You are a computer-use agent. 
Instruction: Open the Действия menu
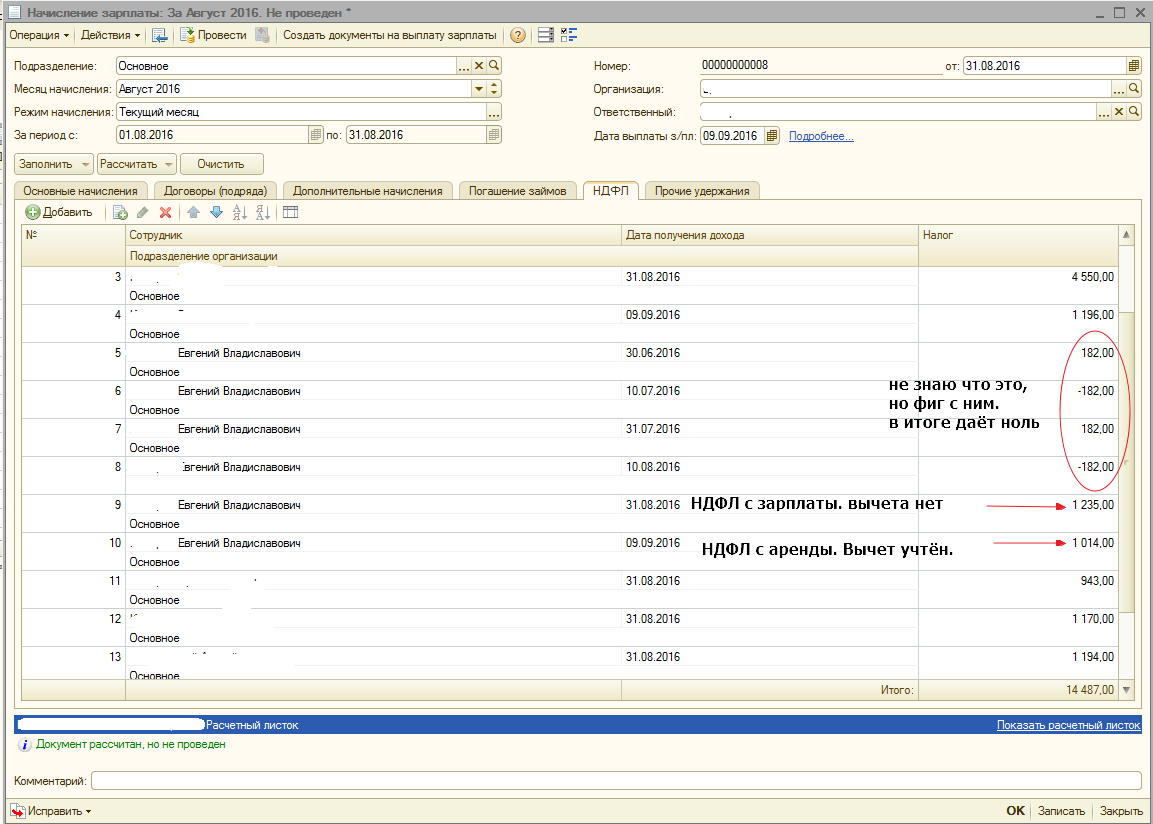(110, 35)
